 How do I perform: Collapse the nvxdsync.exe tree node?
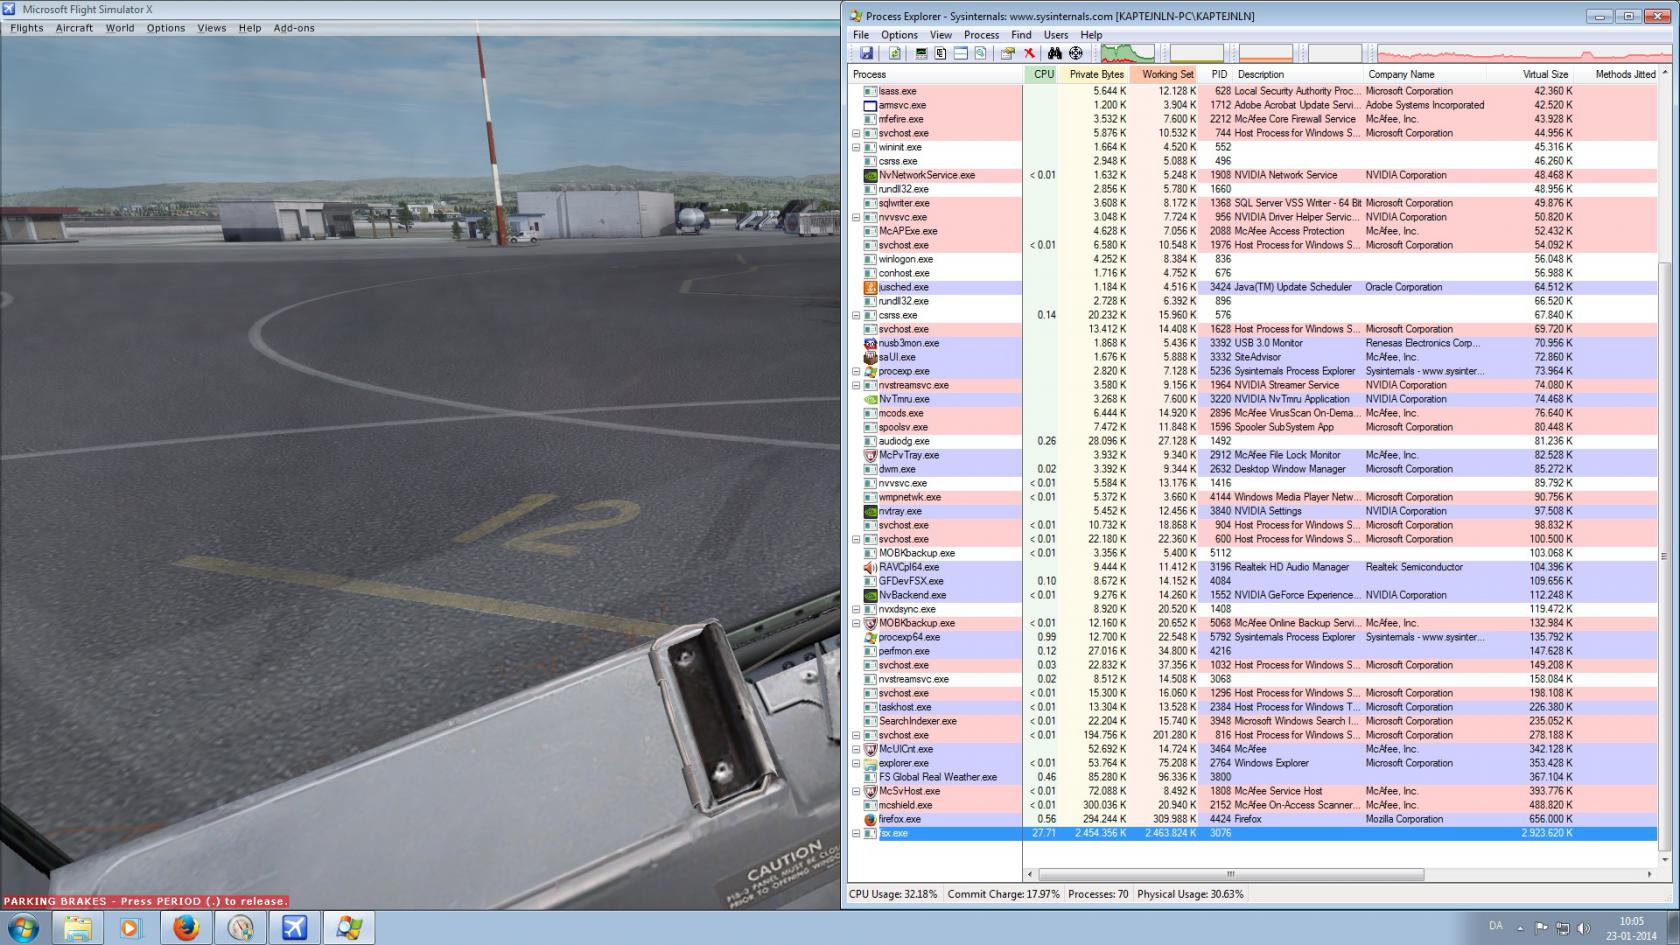click(x=856, y=609)
